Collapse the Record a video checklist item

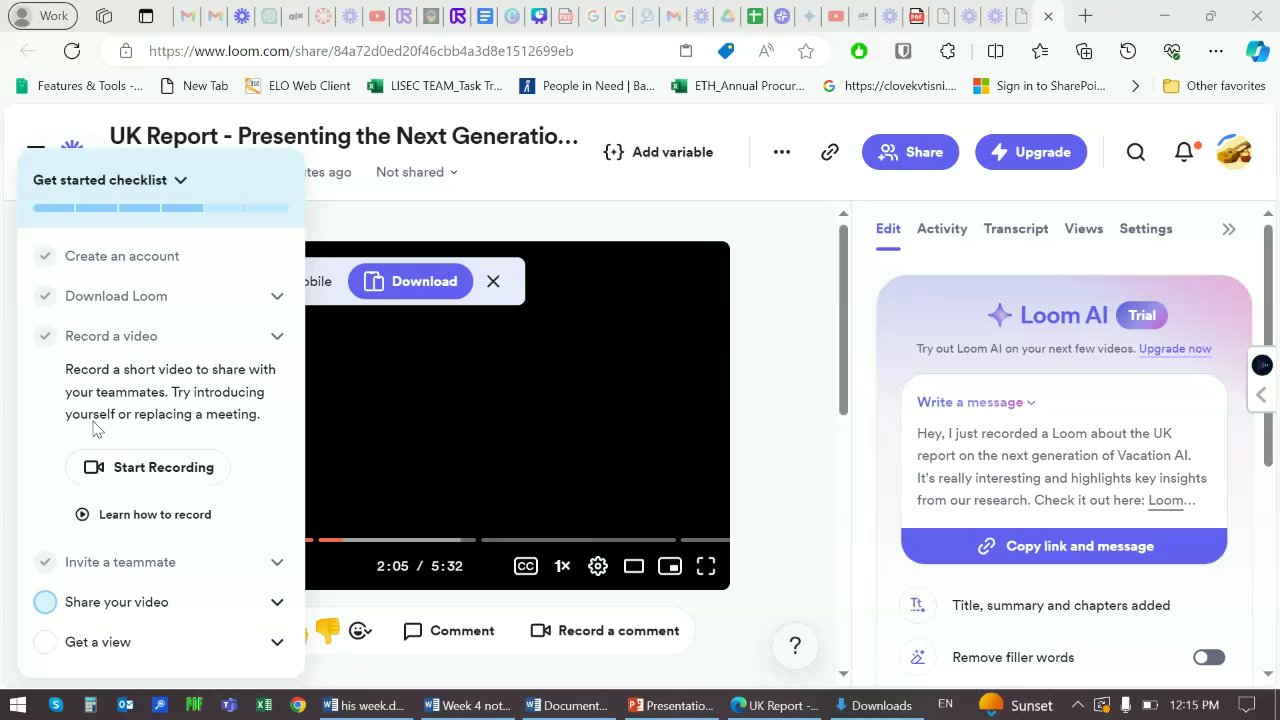[277, 336]
